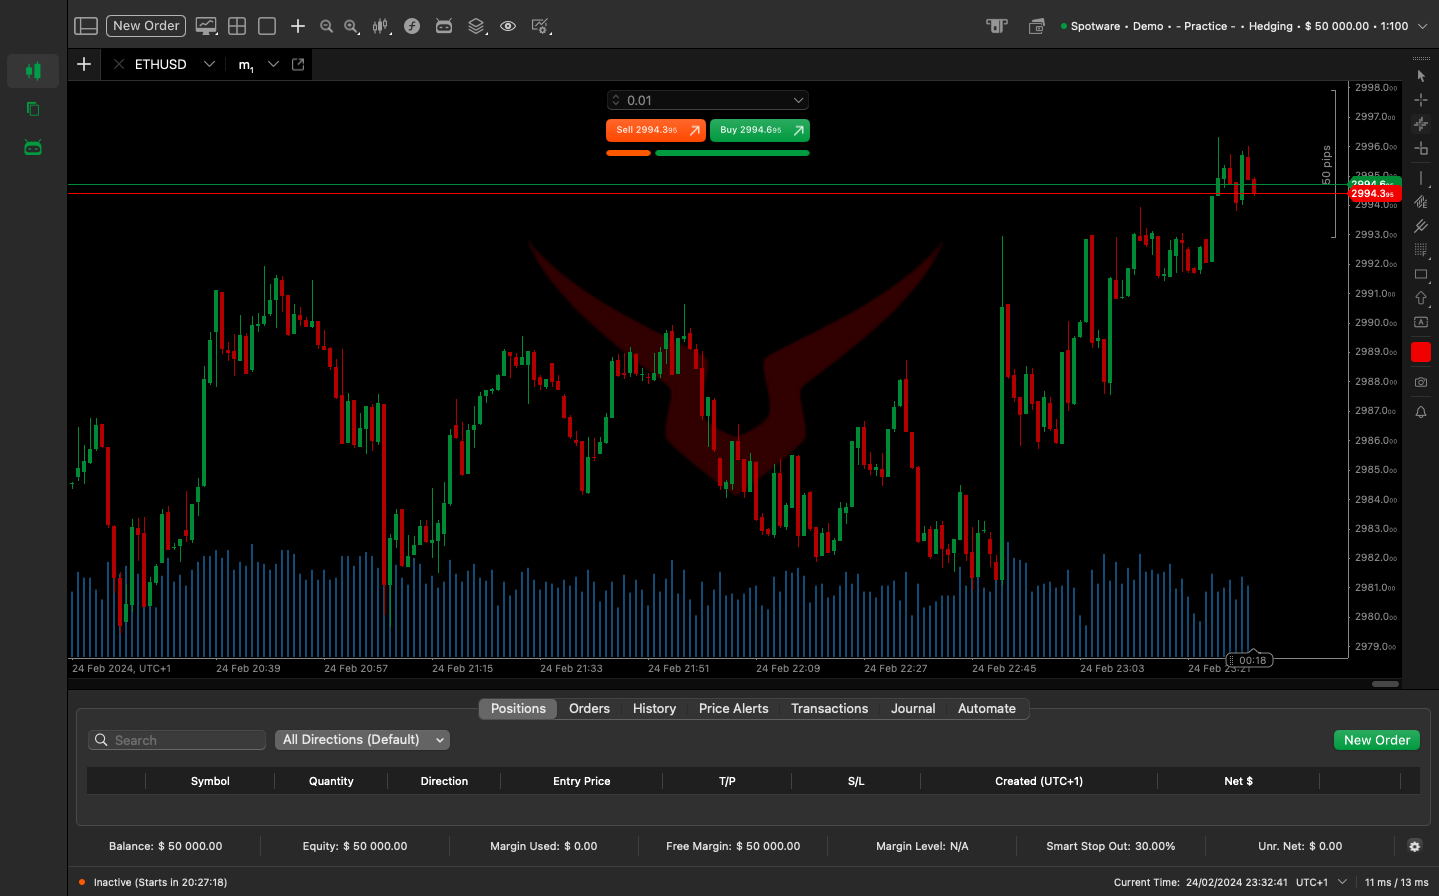Open account bar settings gear

tap(1414, 846)
